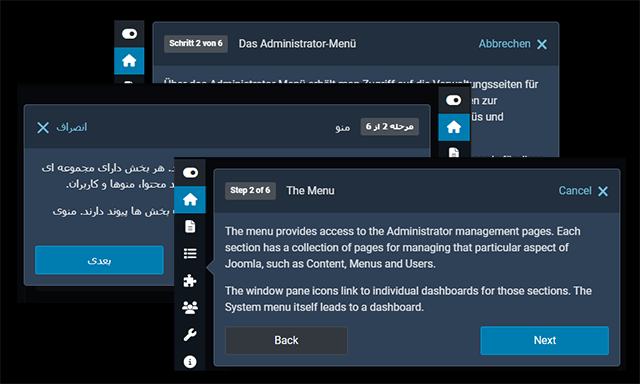This screenshot has width=640, height=384.
Task: Open Home icon in the Persian window sidebar
Action: [x=454, y=127]
